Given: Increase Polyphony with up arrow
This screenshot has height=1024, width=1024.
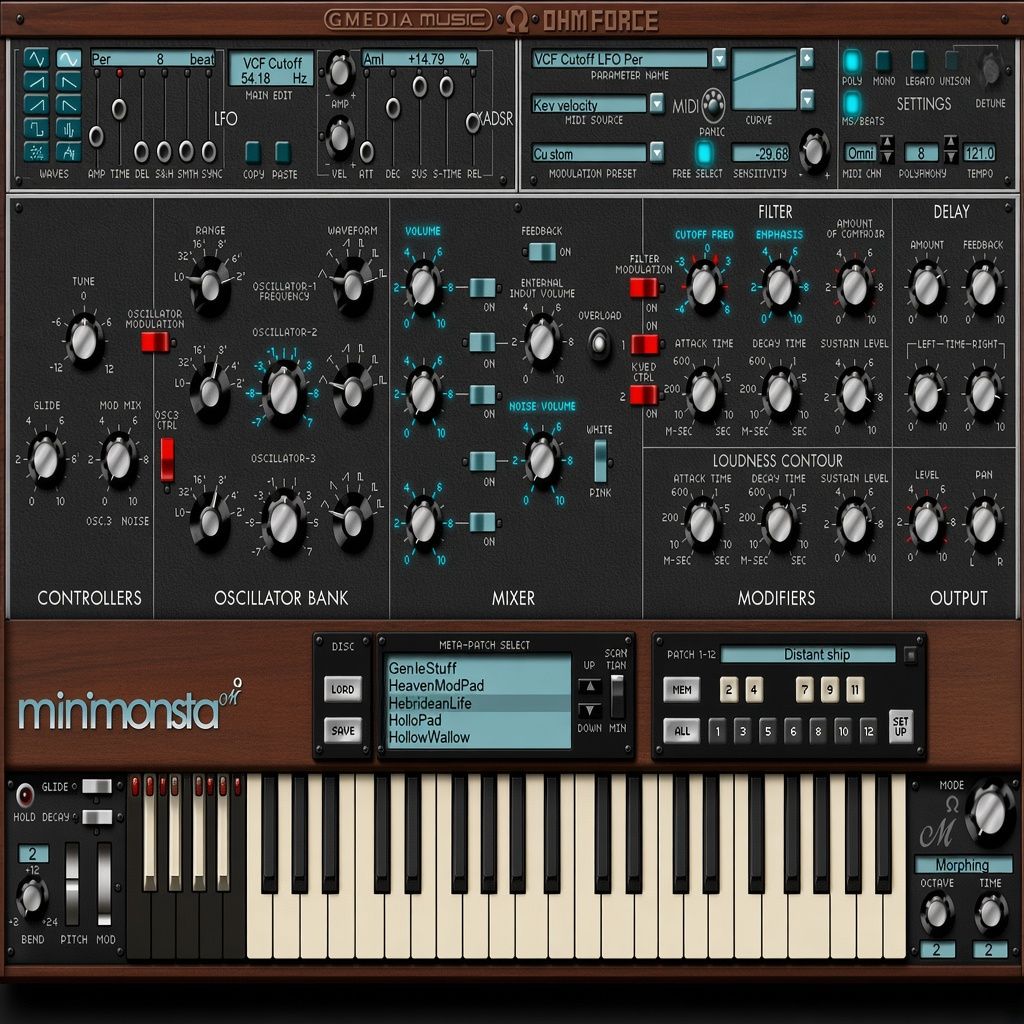Looking at the screenshot, I should coord(950,142).
